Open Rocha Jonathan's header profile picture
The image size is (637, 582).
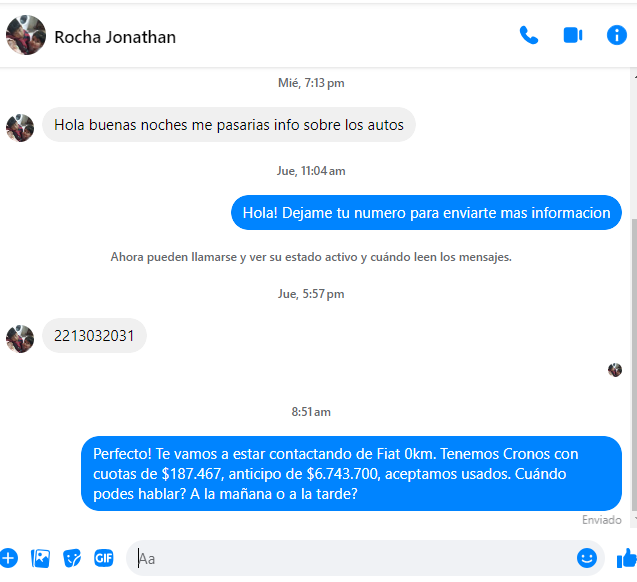pyautogui.click(x=25, y=36)
